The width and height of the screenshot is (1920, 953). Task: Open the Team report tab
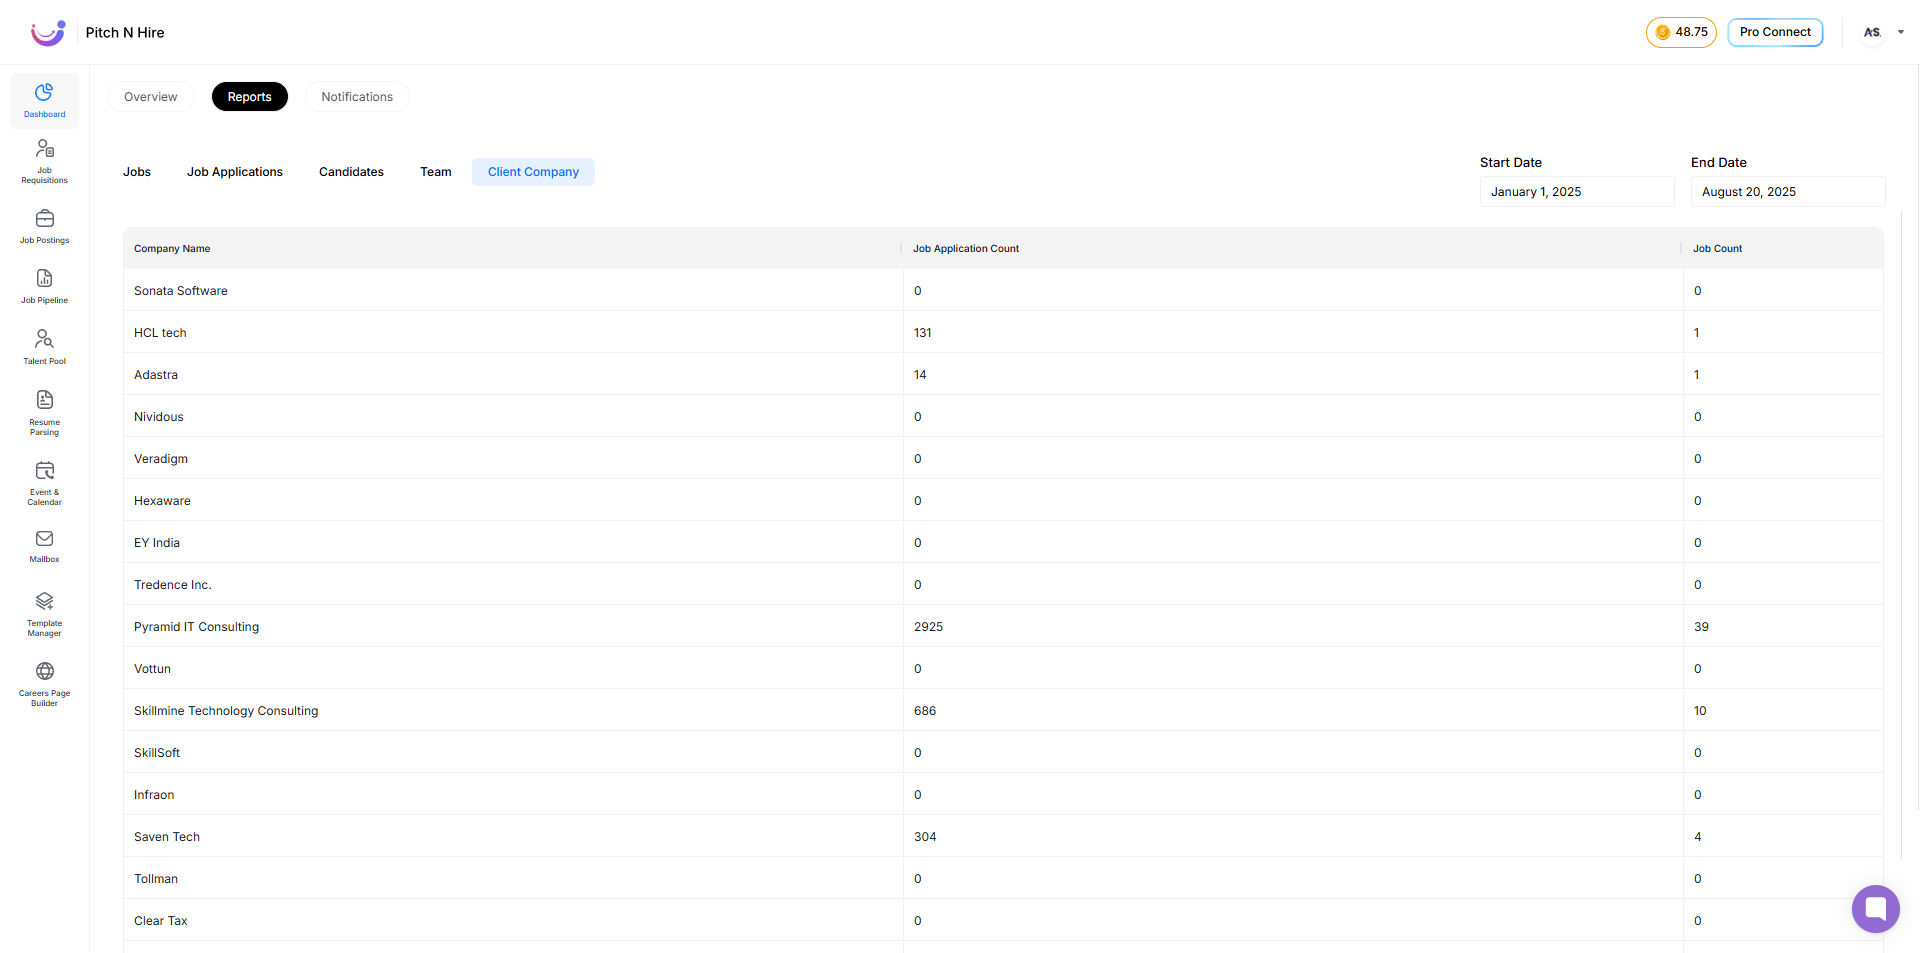click(436, 172)
